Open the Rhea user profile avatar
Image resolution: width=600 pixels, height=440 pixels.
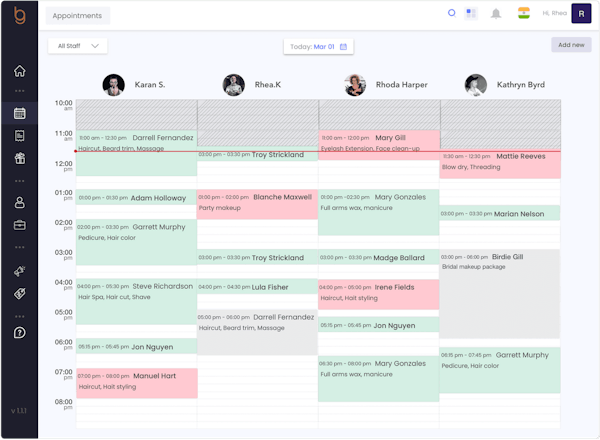pos(581,13)
